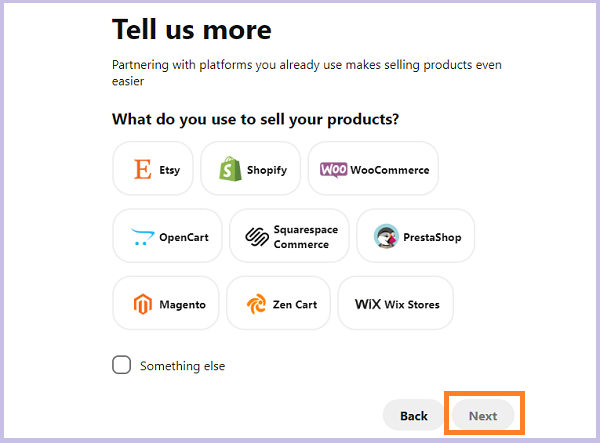Screen dimensions: 600x443
Task: Pick the PrestaShop platform chip
Action: click(416, 236)
